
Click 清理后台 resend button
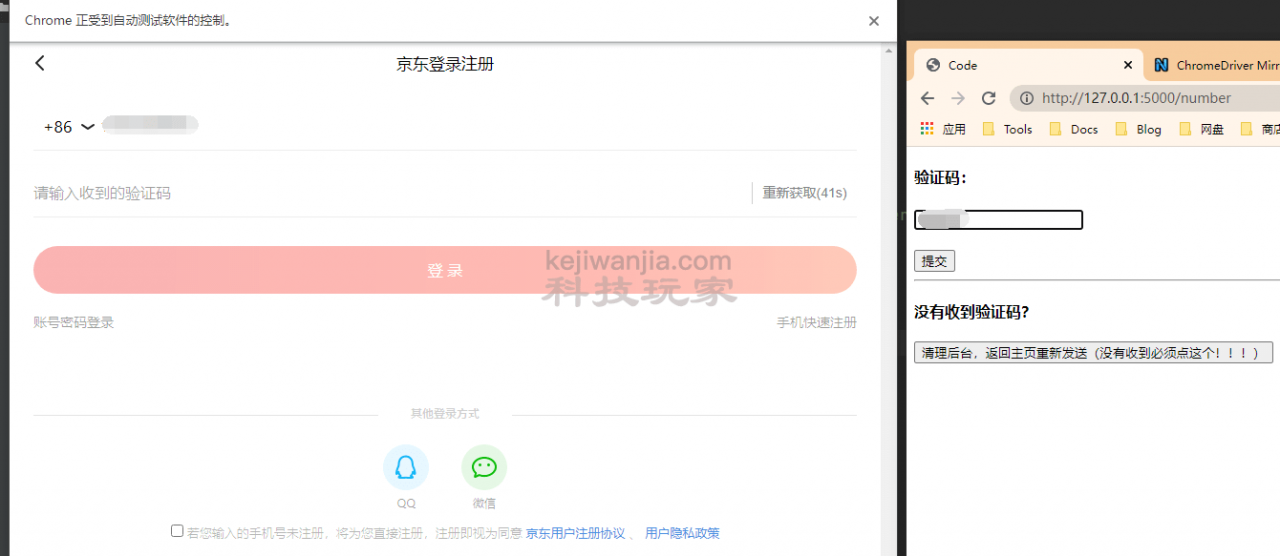tap(1093, 353)
